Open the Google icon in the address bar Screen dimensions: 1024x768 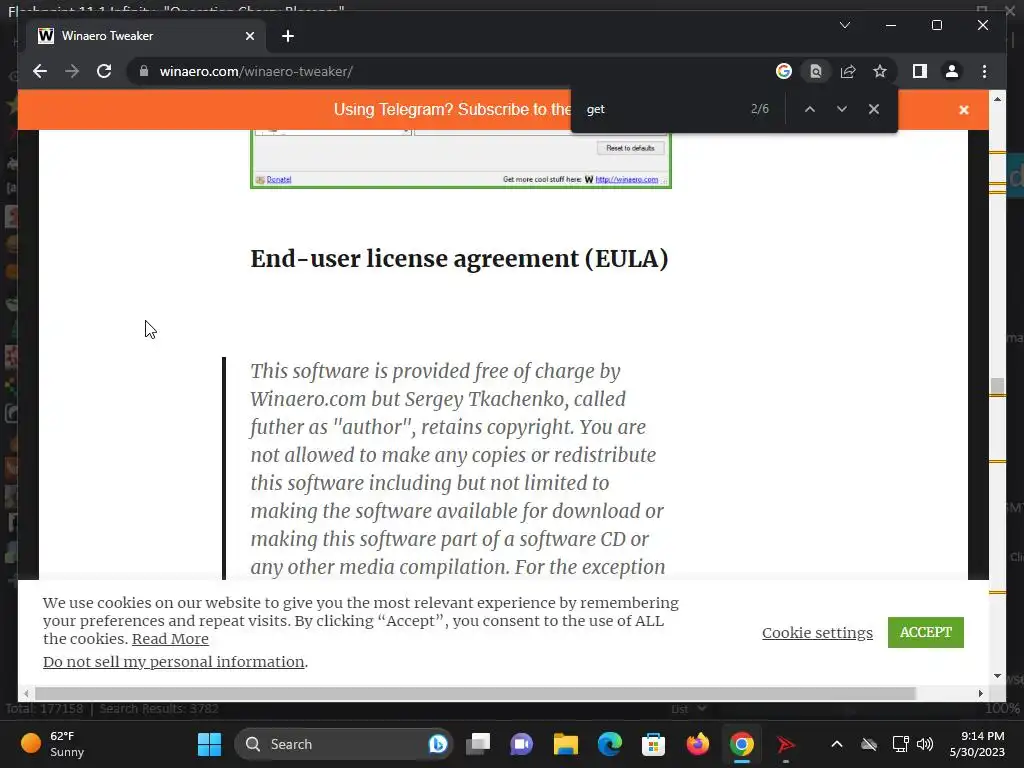784,71
